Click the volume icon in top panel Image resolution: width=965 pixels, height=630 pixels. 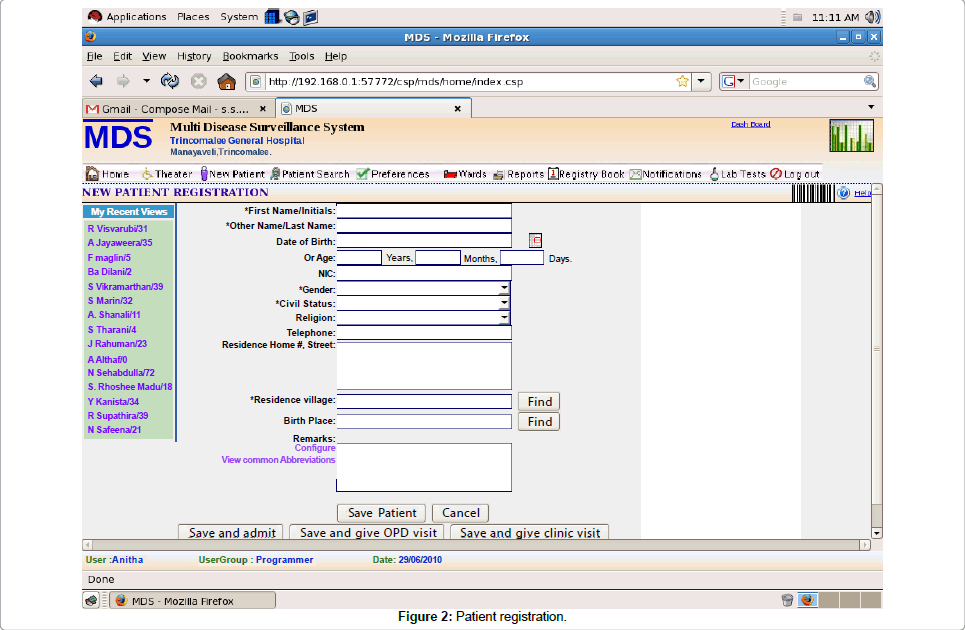point(872,17)
